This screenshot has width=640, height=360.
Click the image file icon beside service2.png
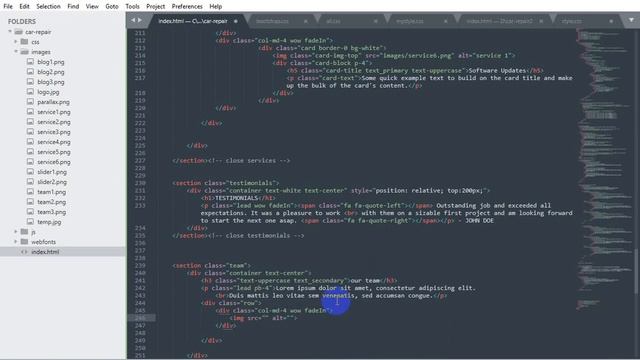pyautogui.click(x=30, y=122)
